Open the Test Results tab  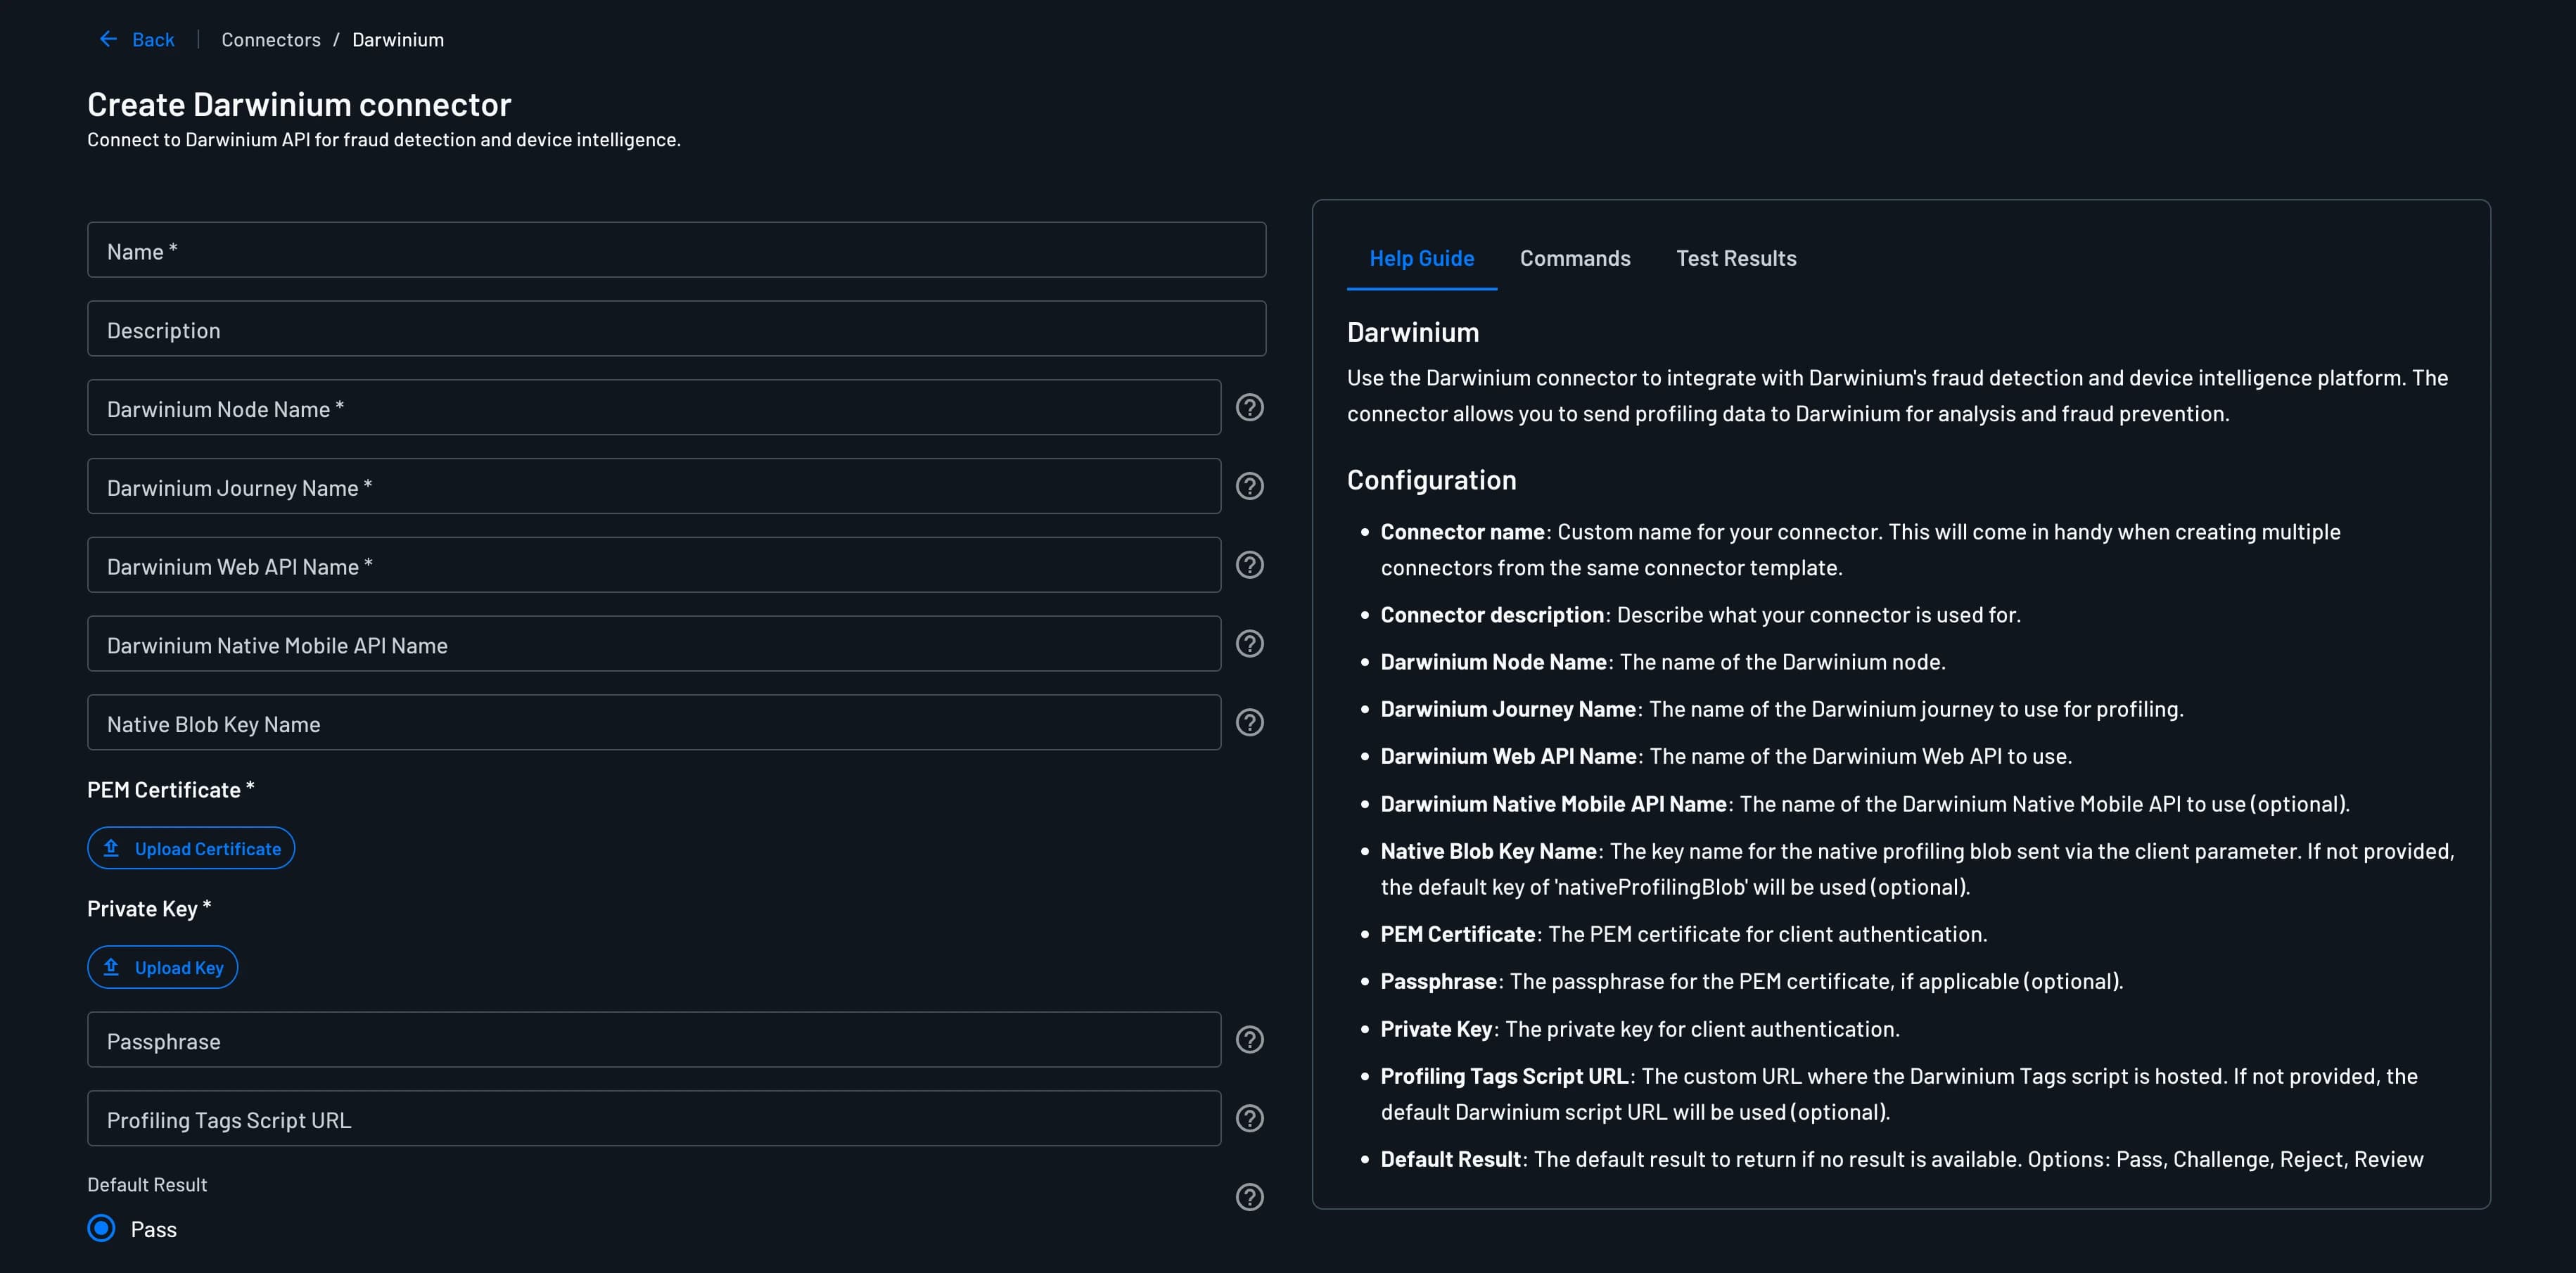pos(1735,258)
